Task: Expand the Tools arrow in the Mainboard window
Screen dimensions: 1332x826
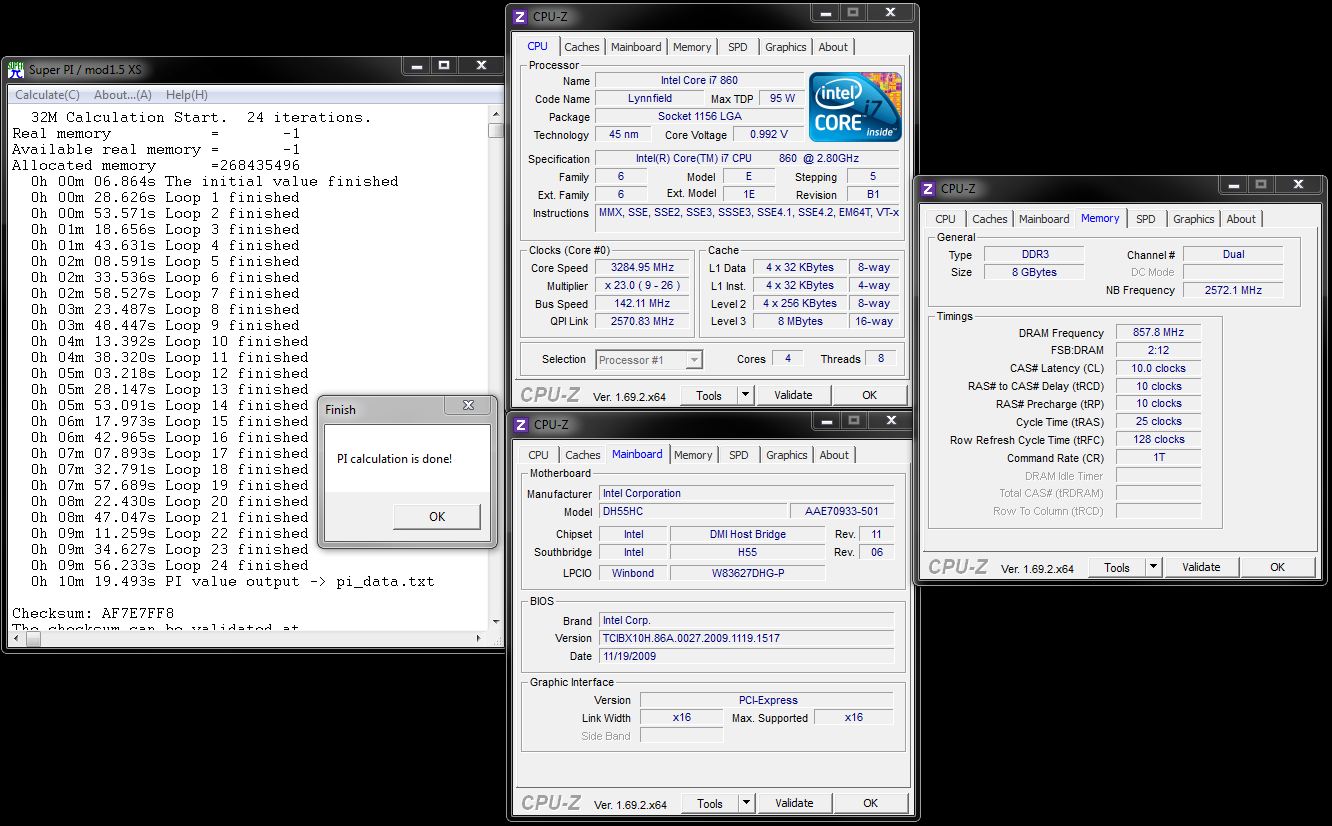Action: [x=746, y=803]
